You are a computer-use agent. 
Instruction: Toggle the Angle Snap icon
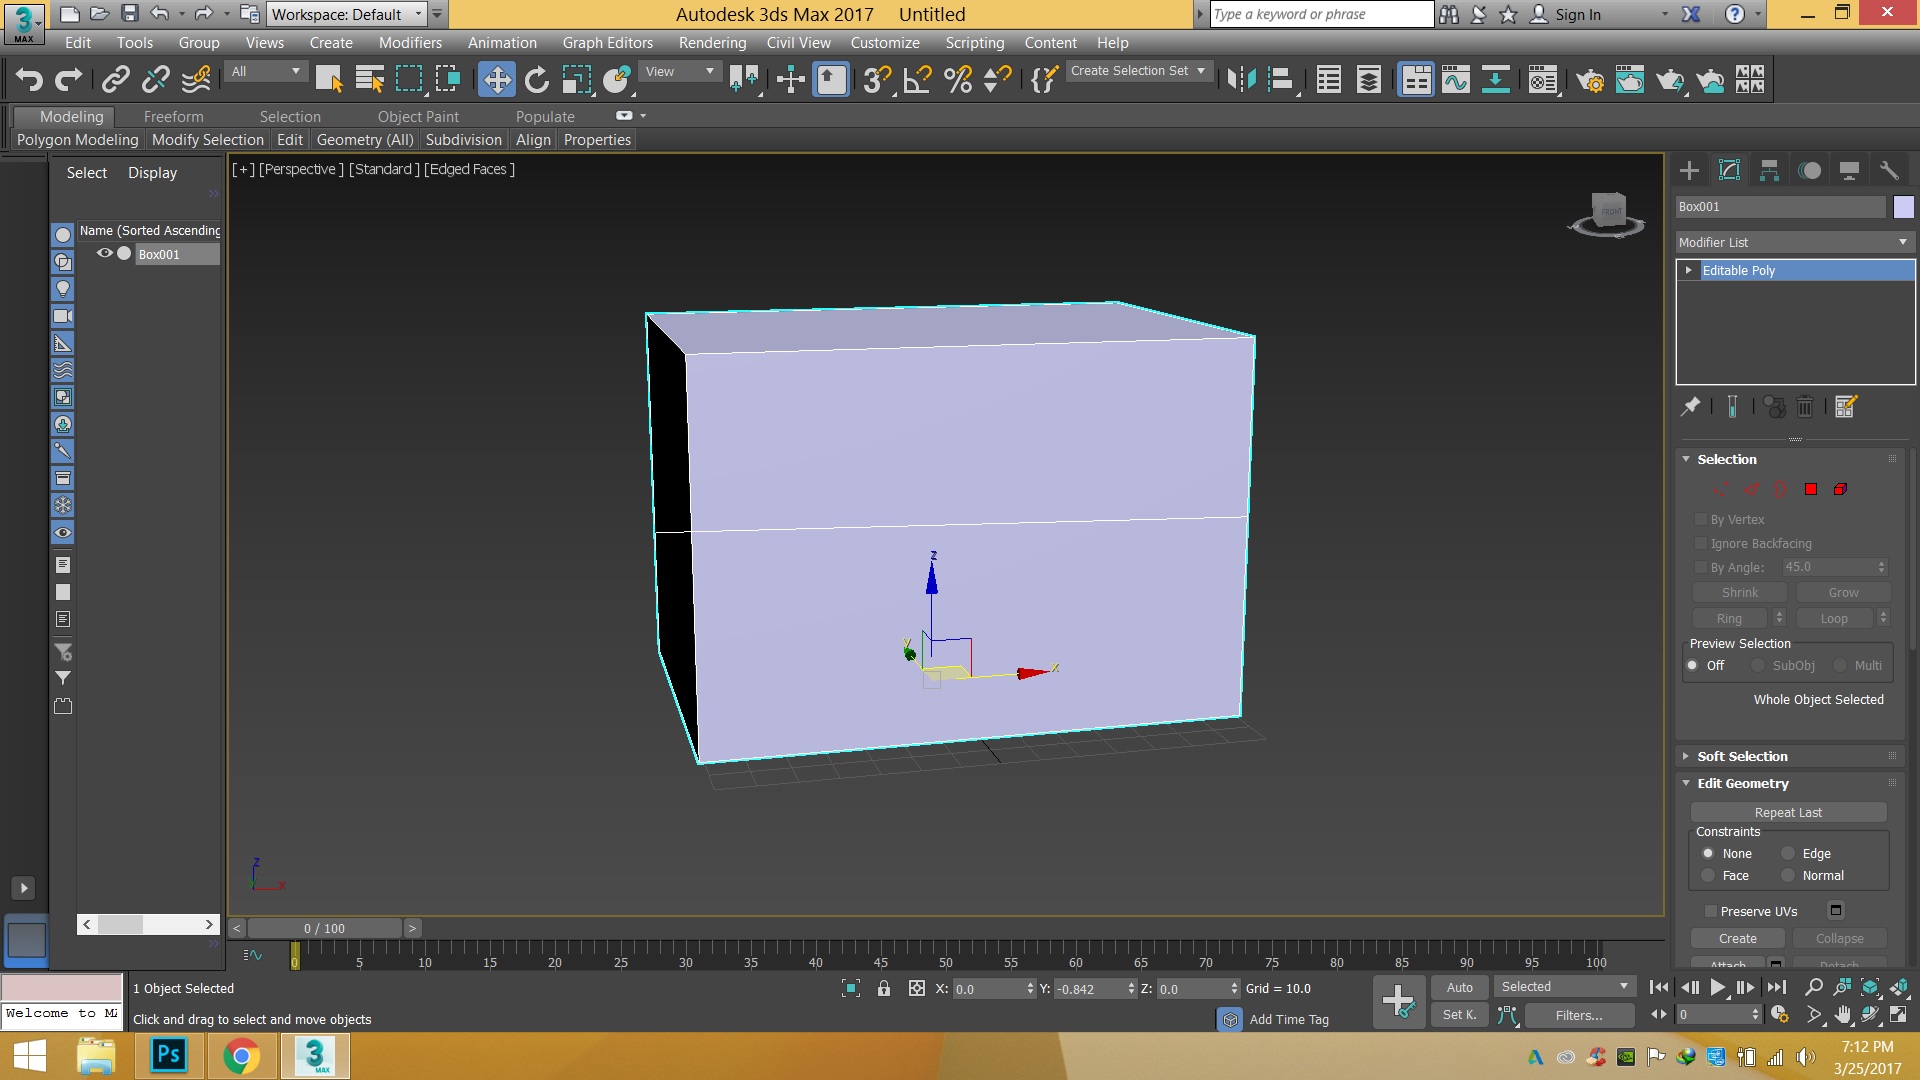click(x=917, y=80)
